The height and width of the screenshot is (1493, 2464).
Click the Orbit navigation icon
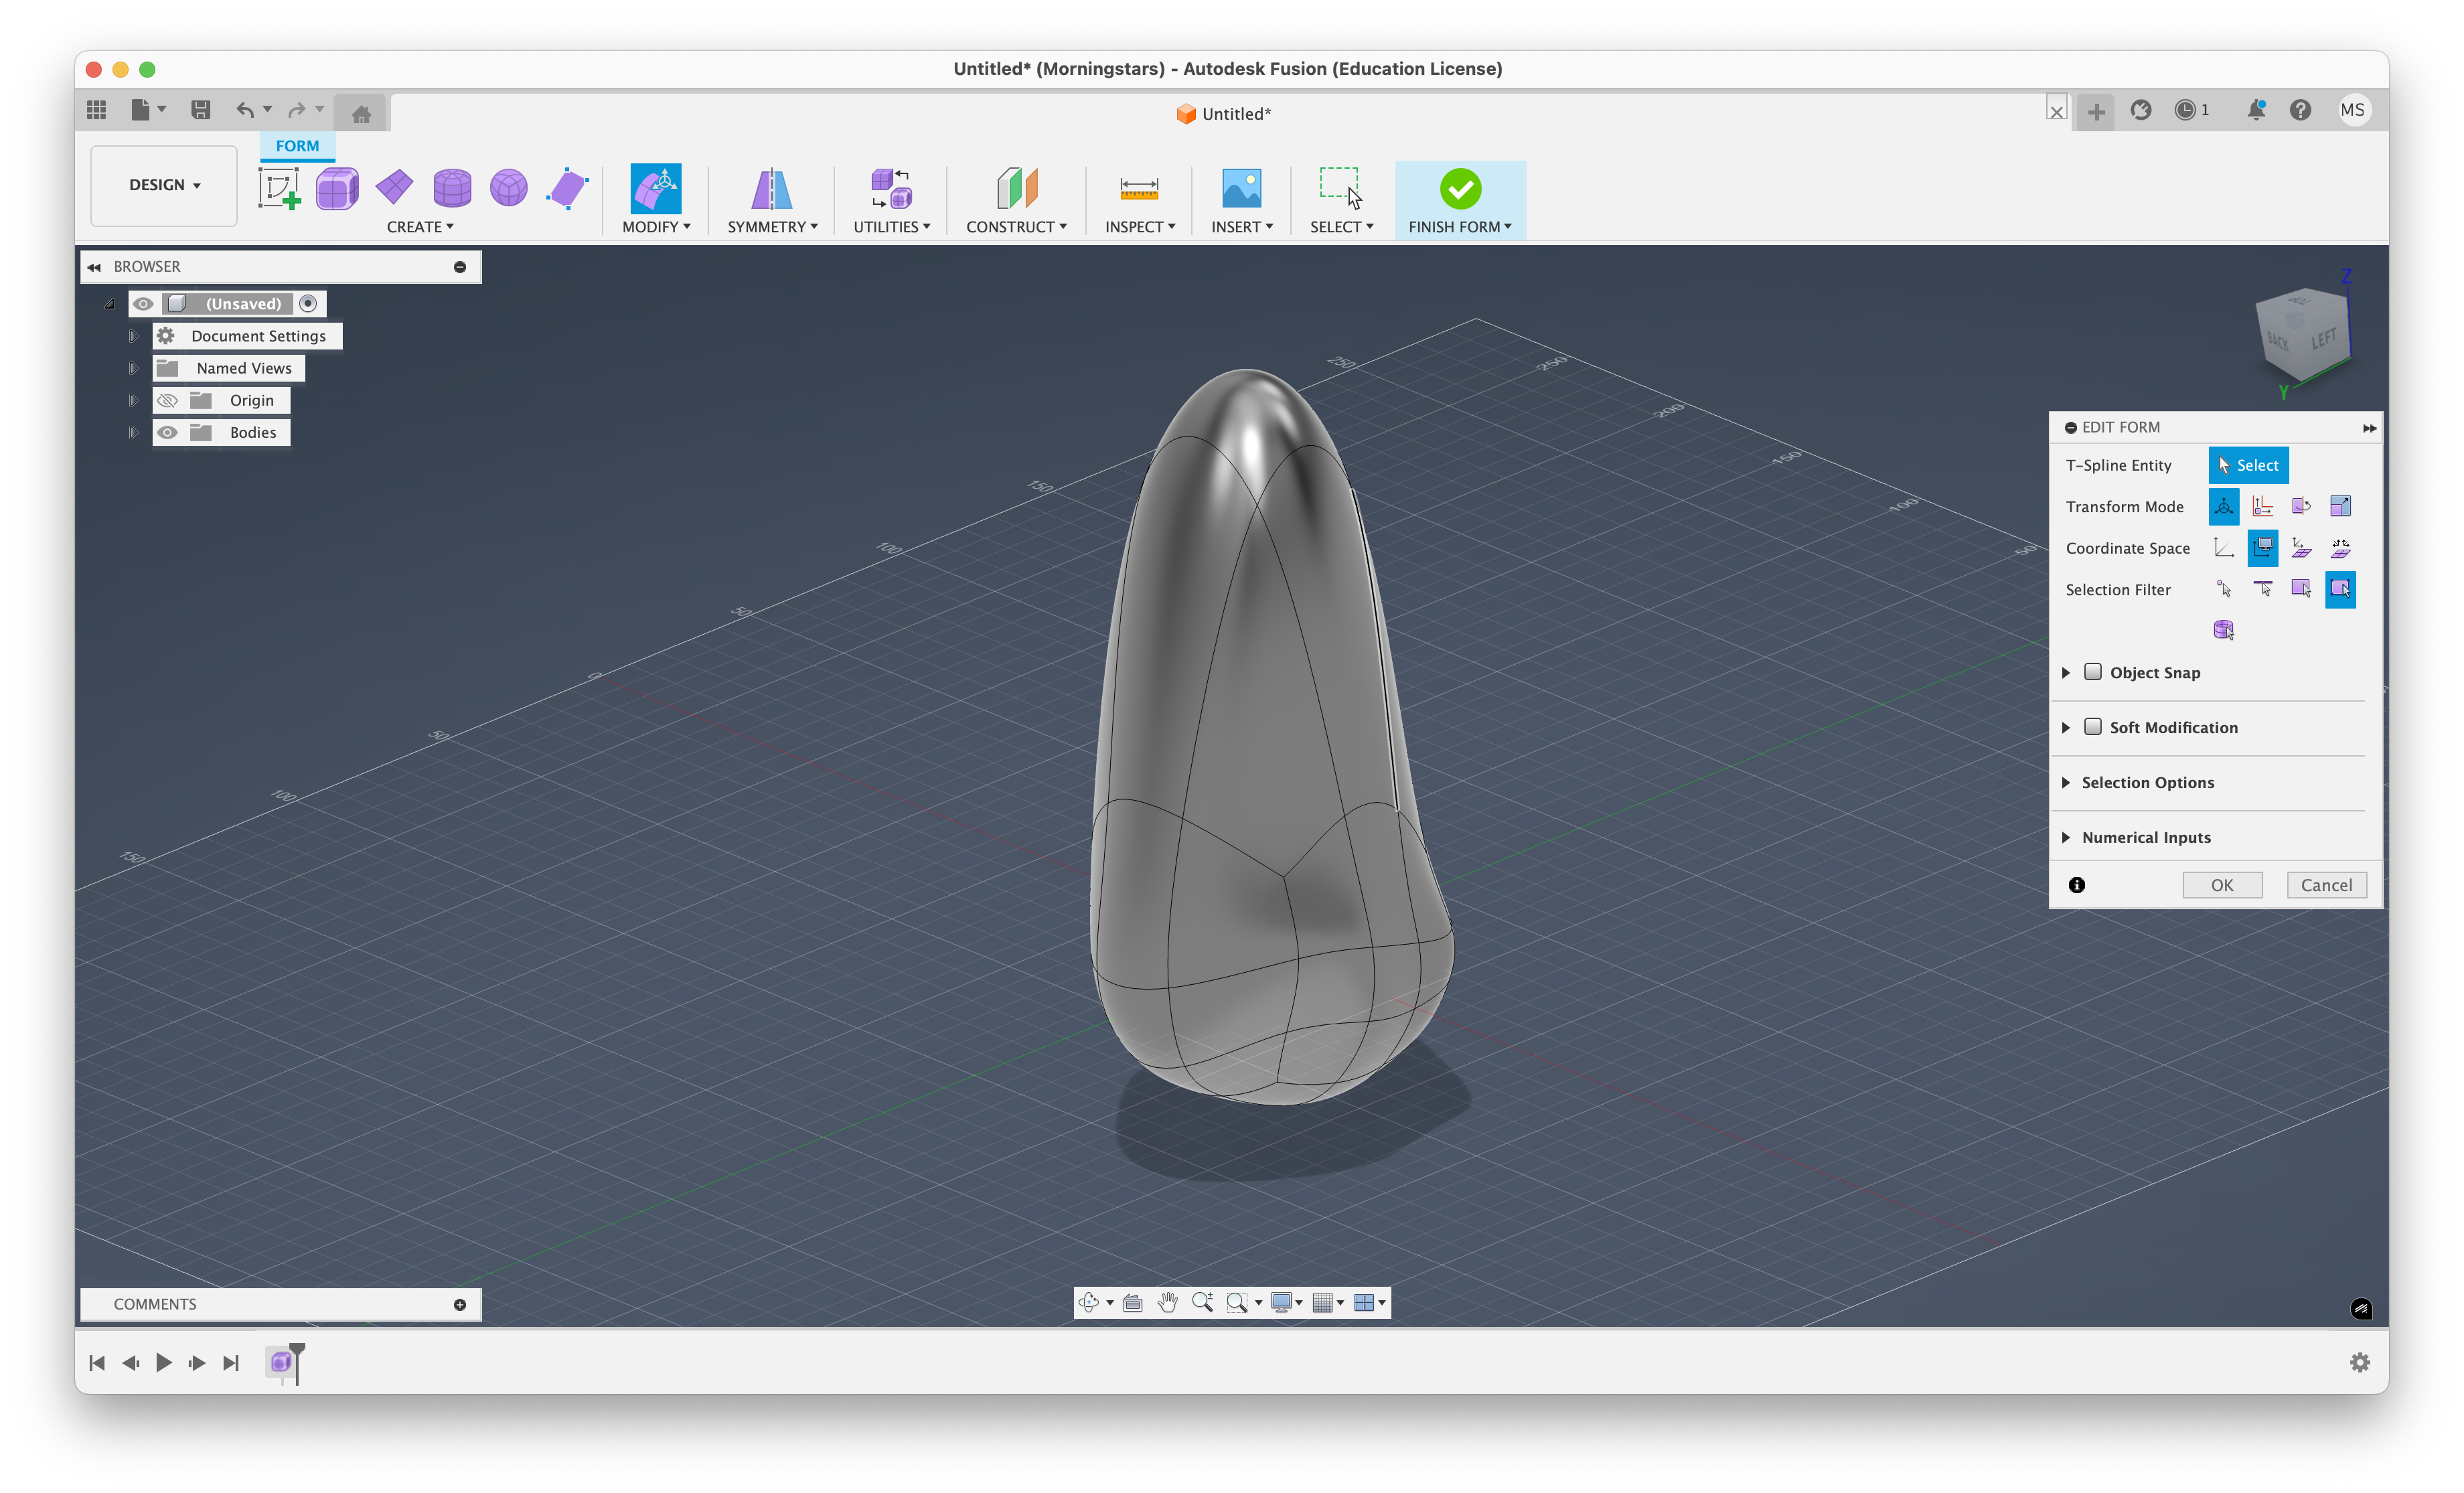click(x=1089, y=1302)
